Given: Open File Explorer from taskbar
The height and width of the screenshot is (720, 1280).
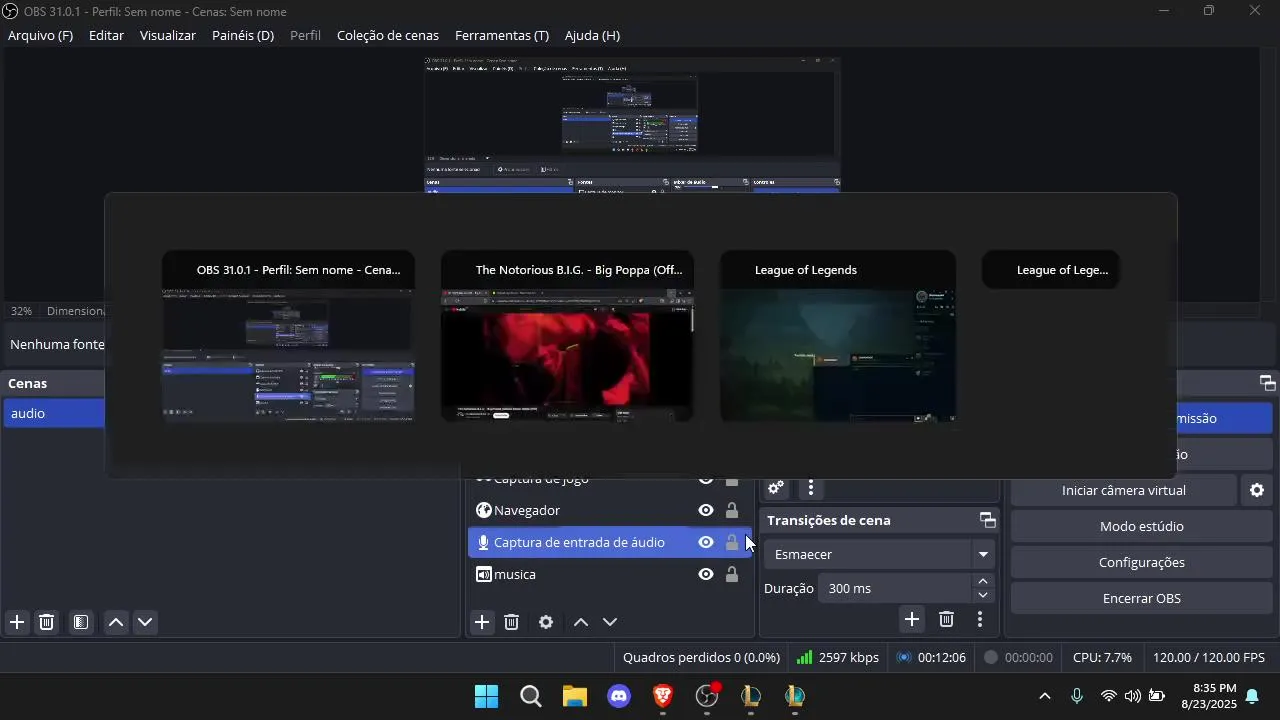Looking at the screenshot, I should click(575, 696).
